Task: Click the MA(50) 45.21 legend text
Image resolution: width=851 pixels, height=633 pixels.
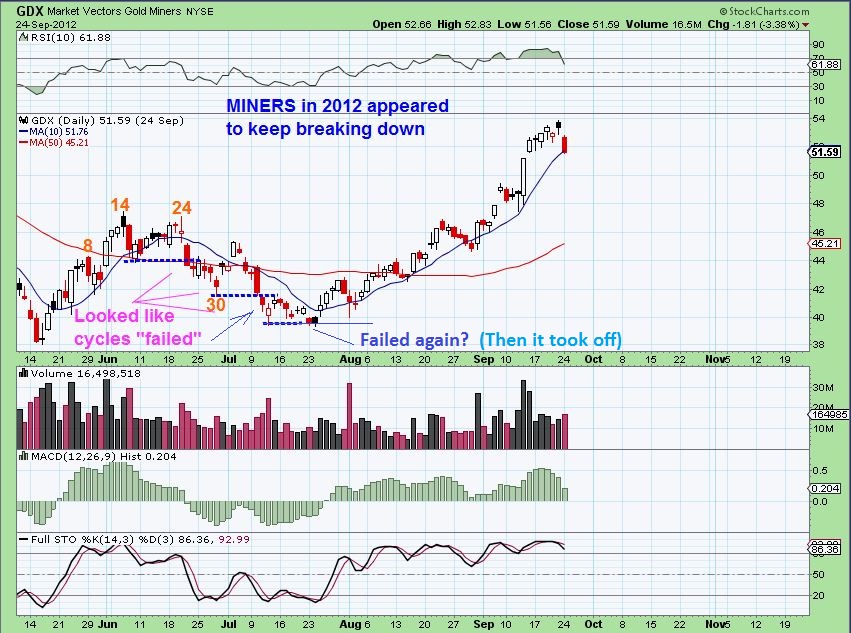Action: point(59,143)
